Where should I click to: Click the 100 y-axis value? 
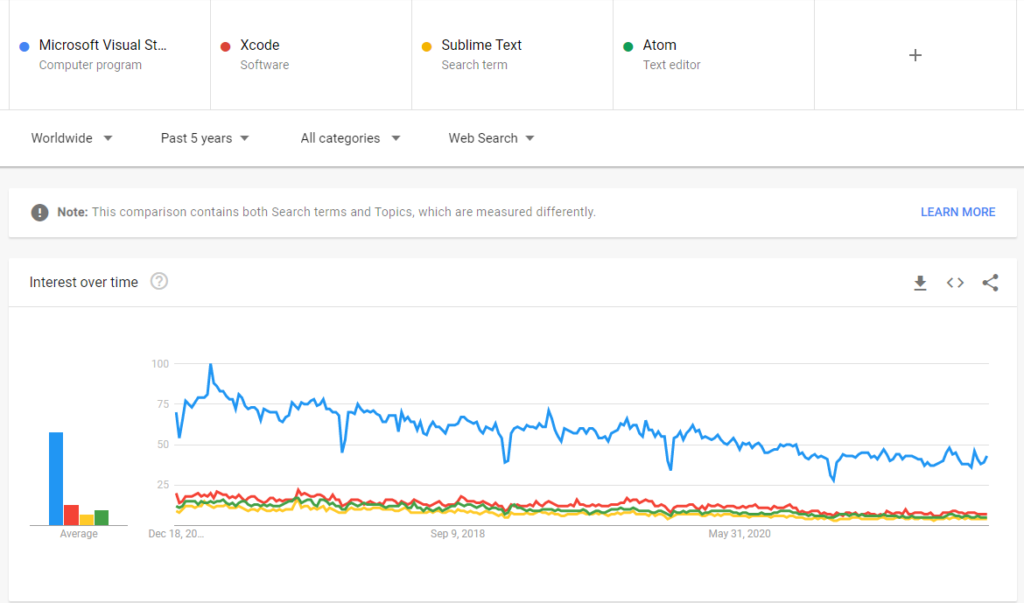point(160,364)
